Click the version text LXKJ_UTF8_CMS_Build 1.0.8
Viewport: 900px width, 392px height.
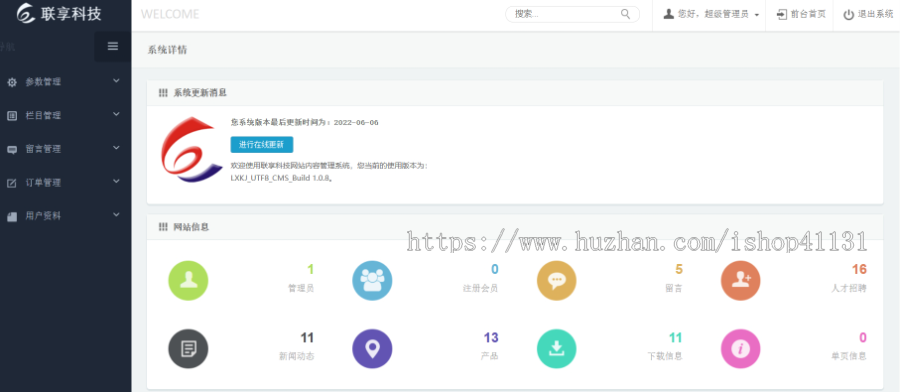click(x=281, y=178)
